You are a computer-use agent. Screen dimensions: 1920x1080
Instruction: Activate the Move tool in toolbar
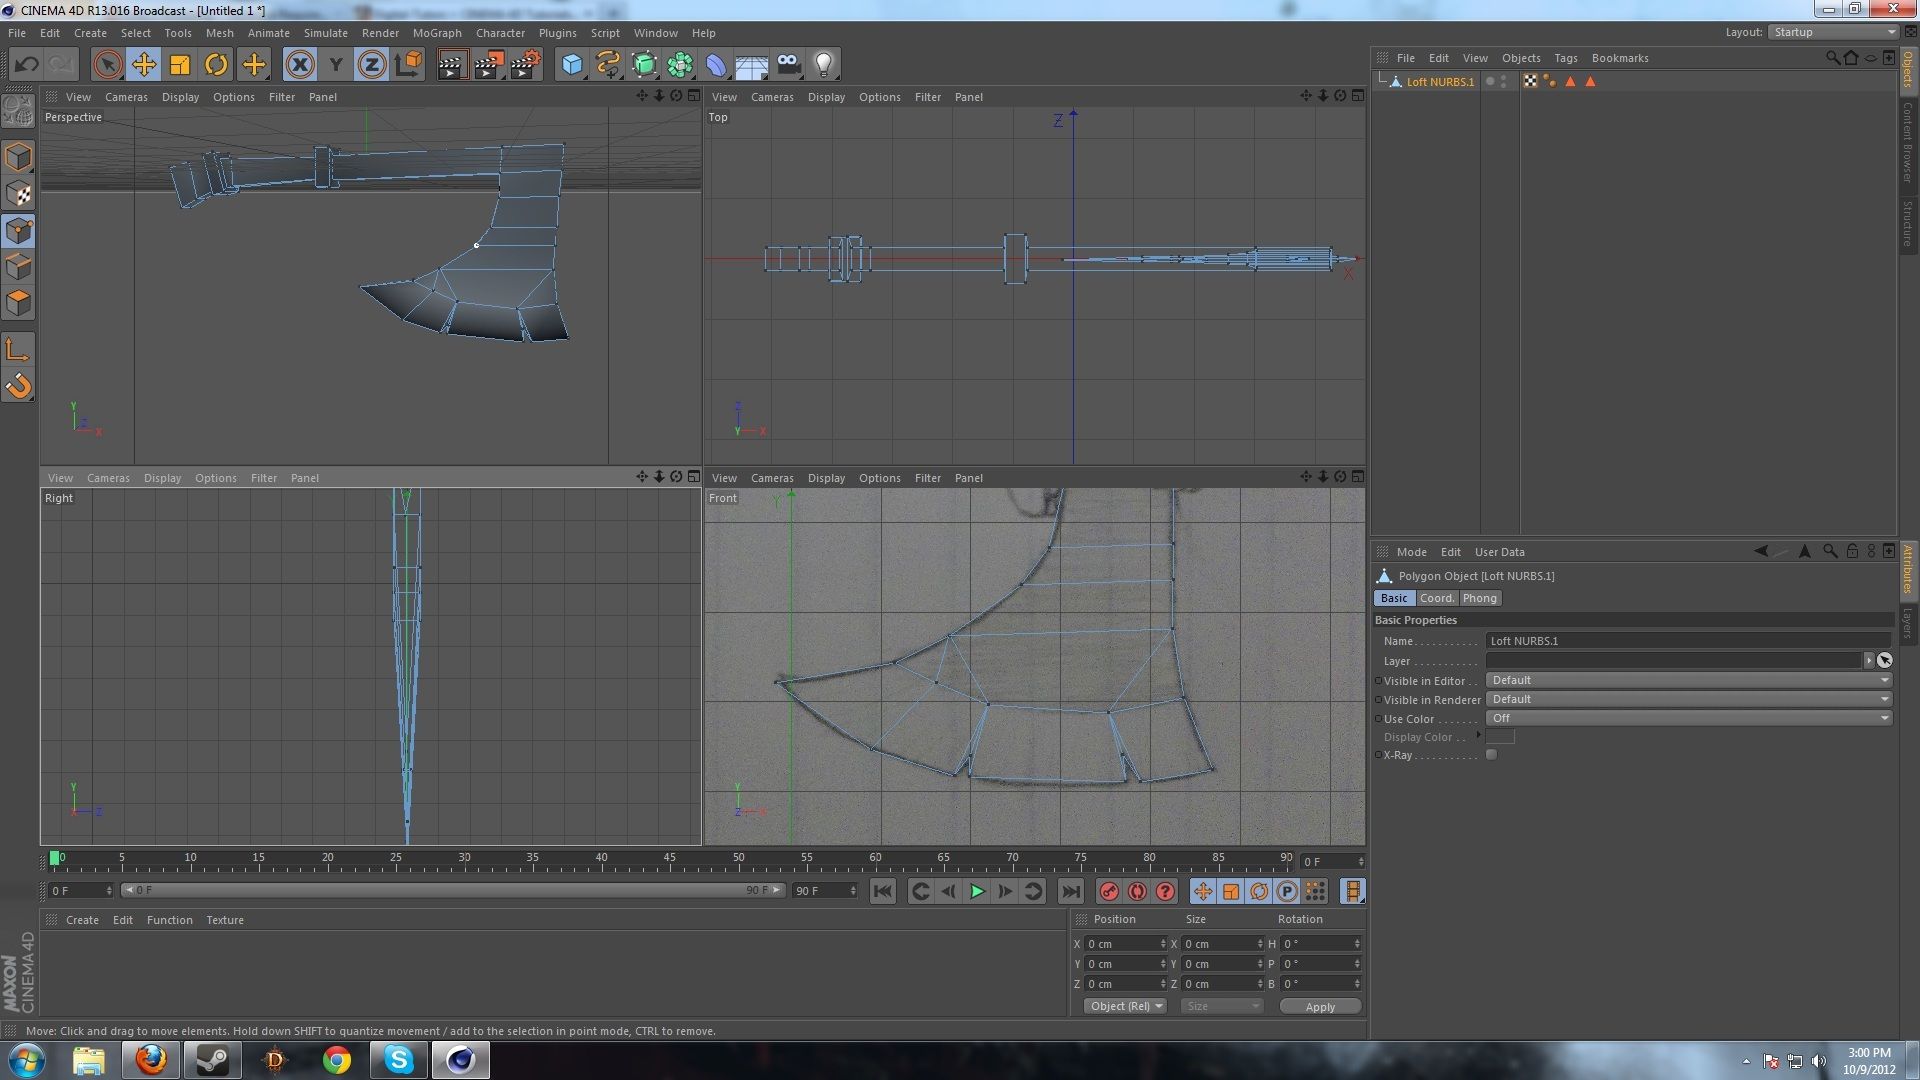[143, 65]
